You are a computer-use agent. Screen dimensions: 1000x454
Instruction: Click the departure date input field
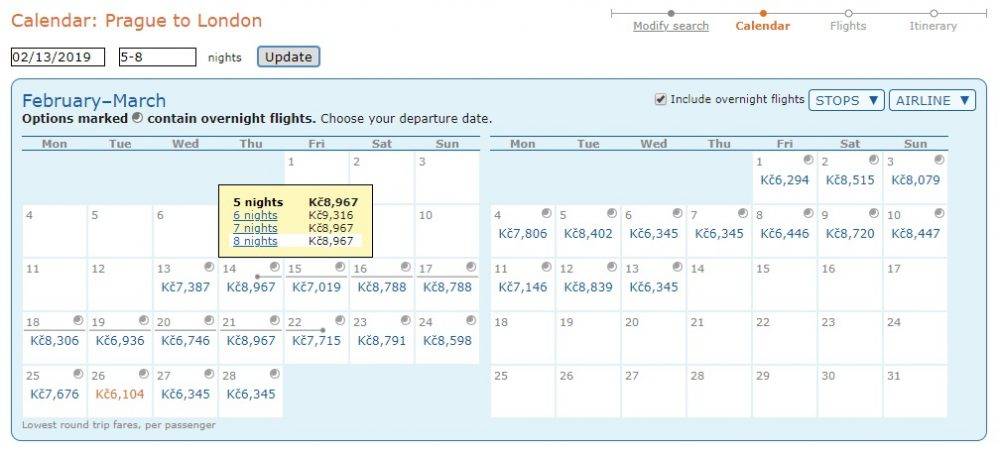[x=58, y=57]
